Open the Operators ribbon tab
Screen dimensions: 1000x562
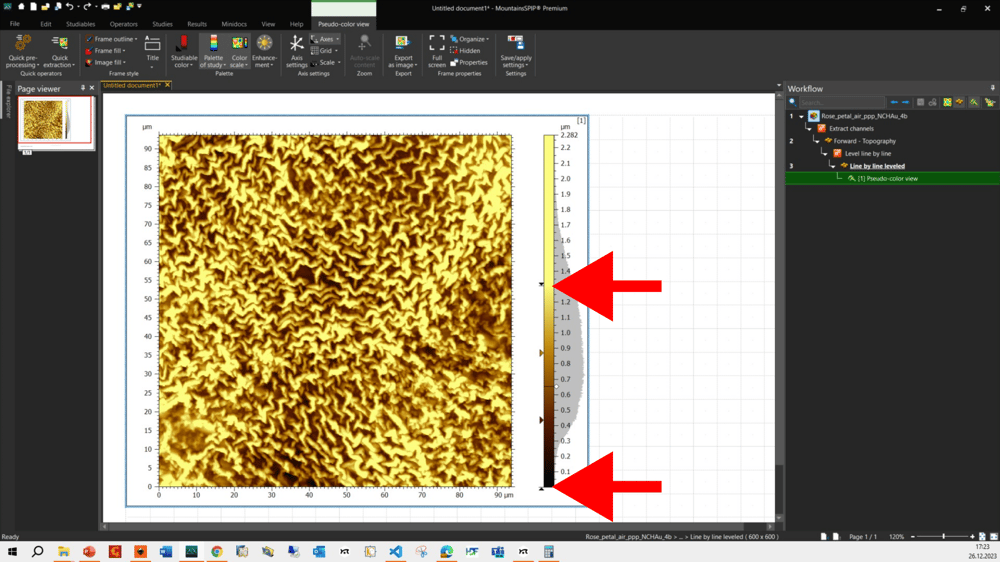124,24
